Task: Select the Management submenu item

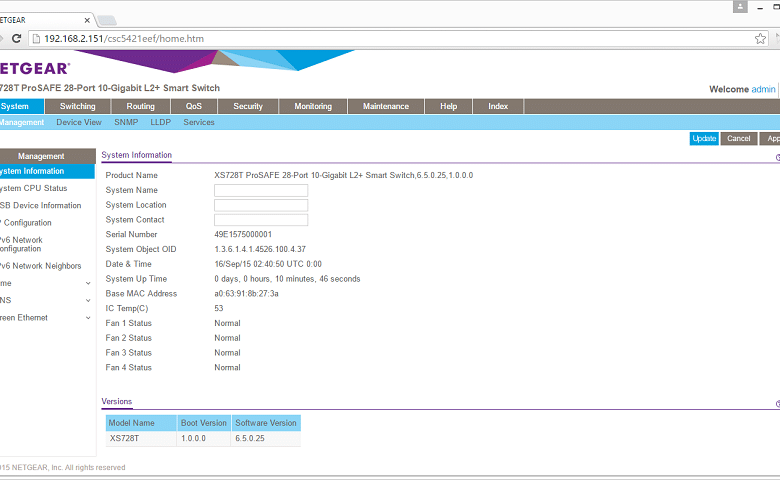Action: (x=22, y=122)
